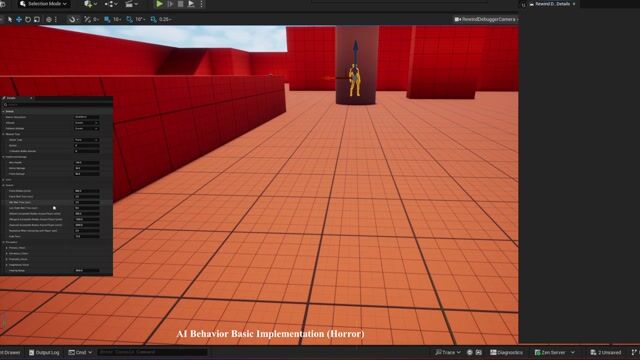Viewport: 640px width, 360px height.
Task: Close the floating Details panel tab
Action: [31, 98]
